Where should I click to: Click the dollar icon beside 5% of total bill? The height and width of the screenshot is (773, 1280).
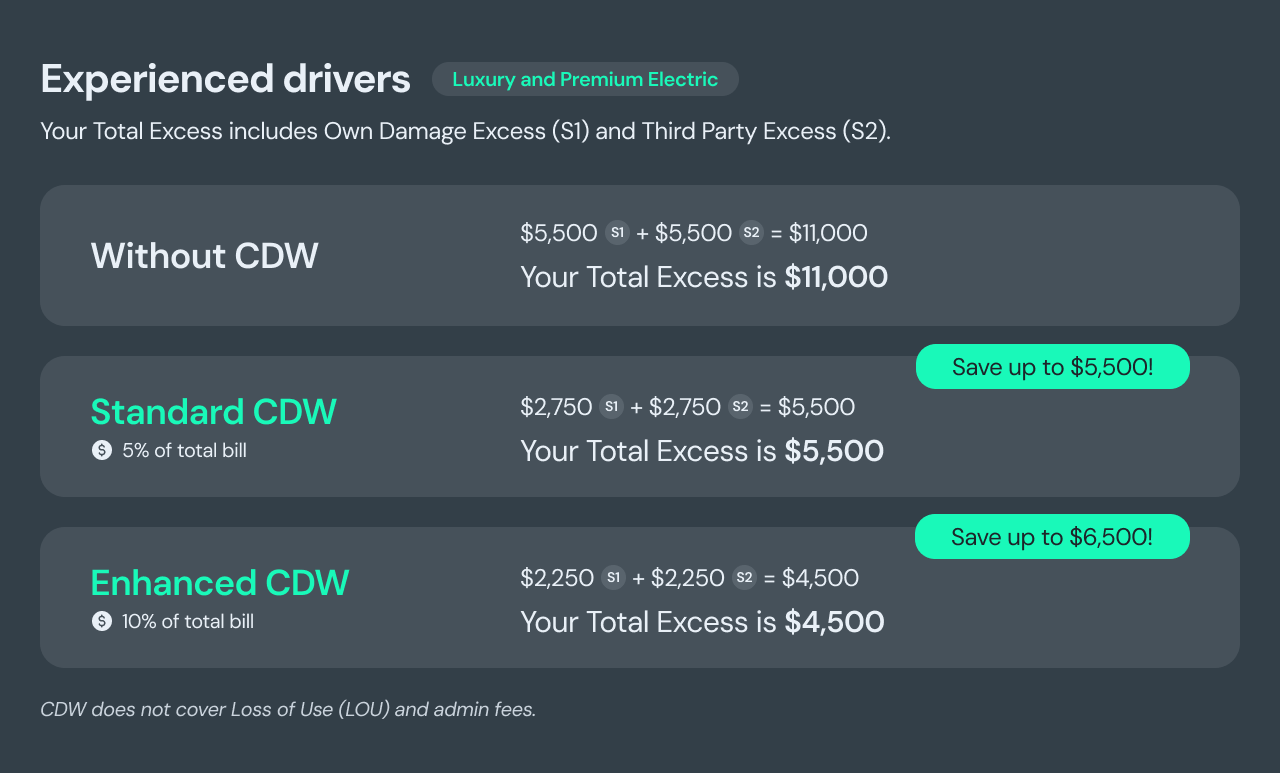[x=101, y=451]
